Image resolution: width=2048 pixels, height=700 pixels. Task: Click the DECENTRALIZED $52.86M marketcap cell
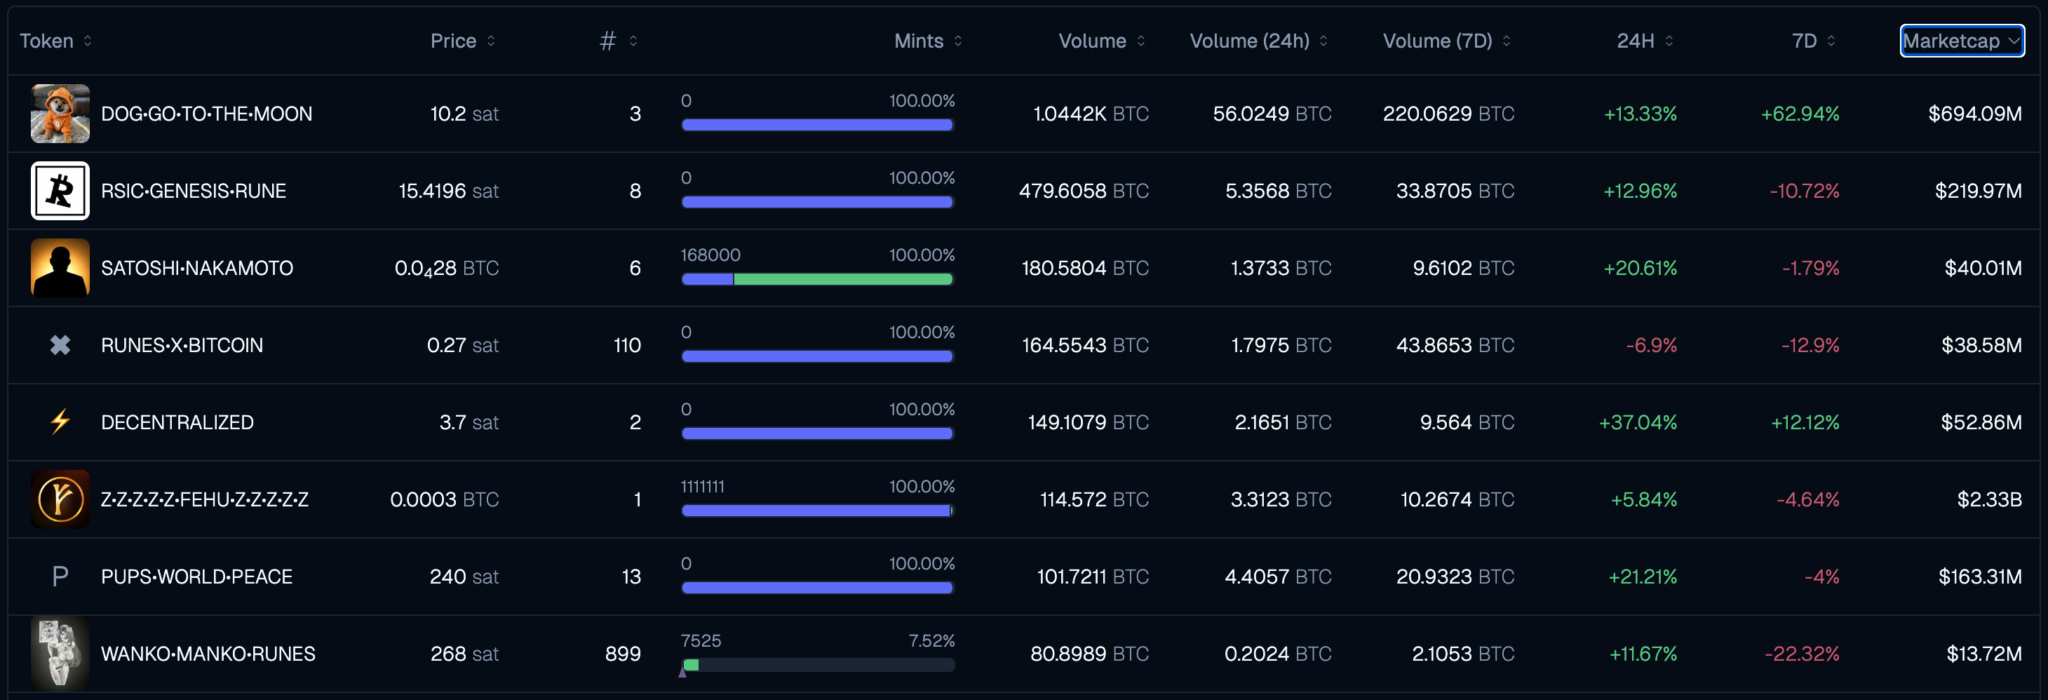click(x=1980, y=422)
